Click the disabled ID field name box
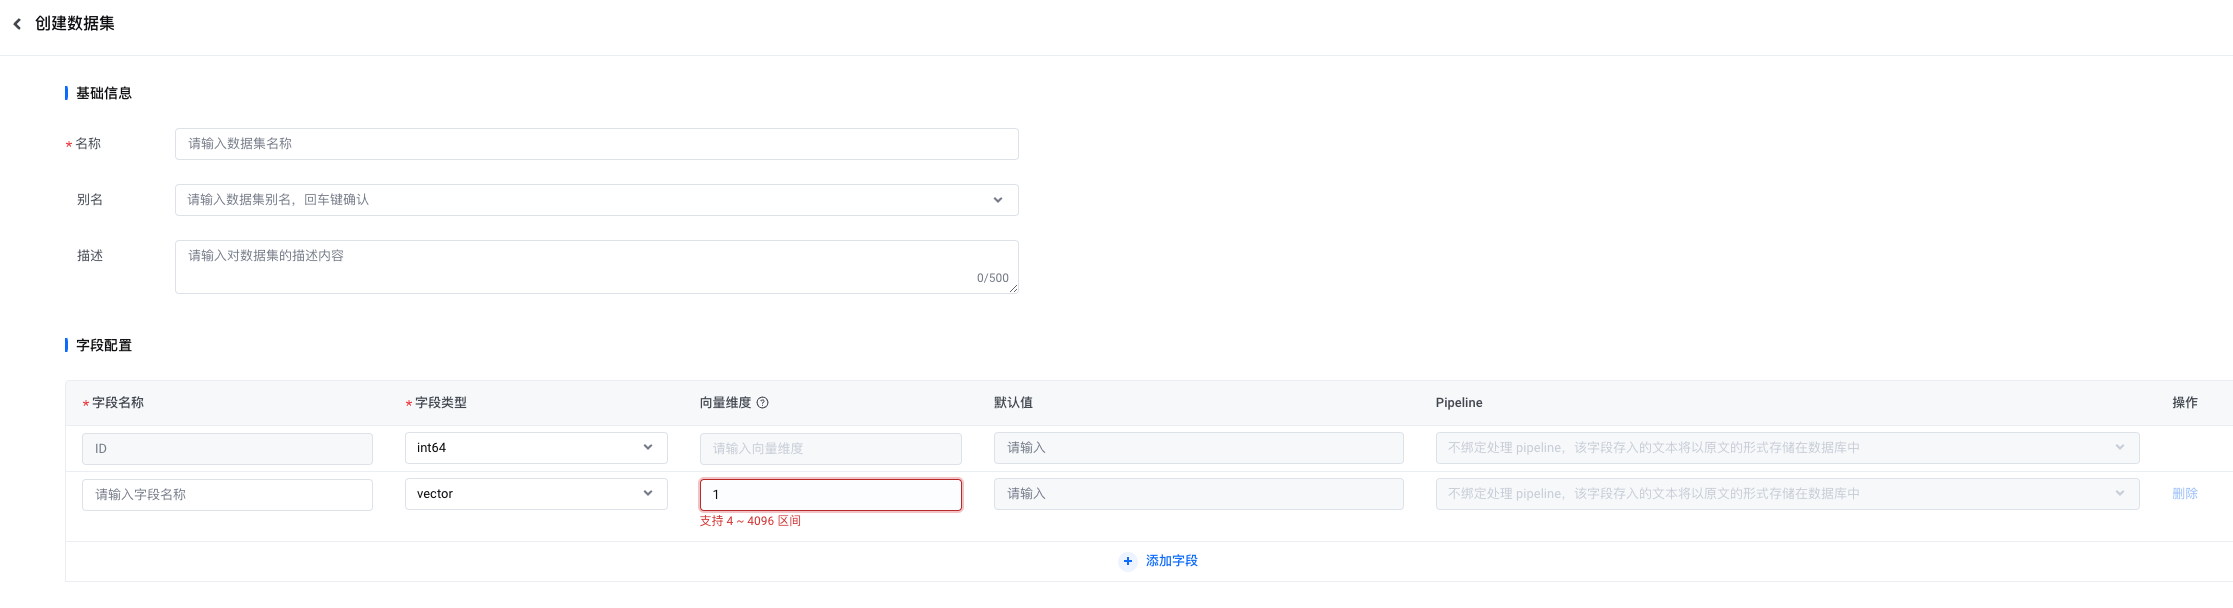The height and width of the screenshot is (608, 2233). click(227, 449)
